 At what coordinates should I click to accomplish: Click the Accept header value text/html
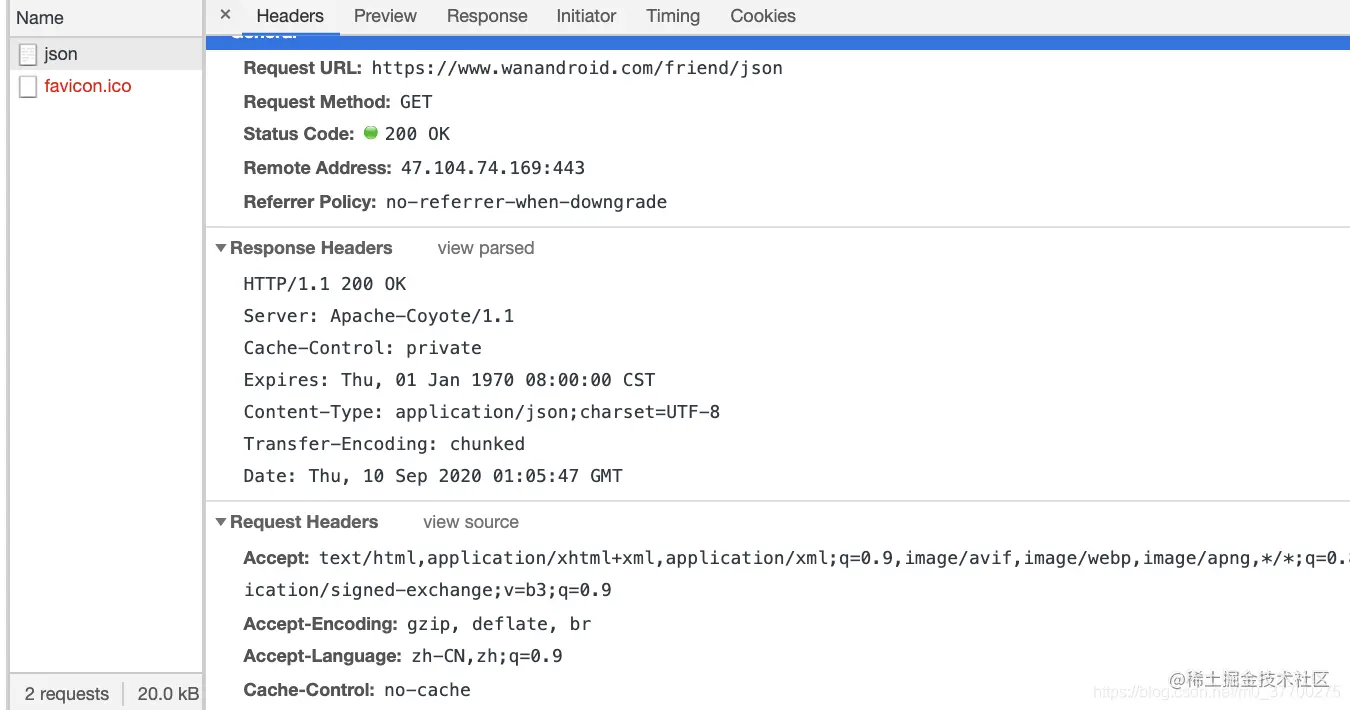coord(834,558)
